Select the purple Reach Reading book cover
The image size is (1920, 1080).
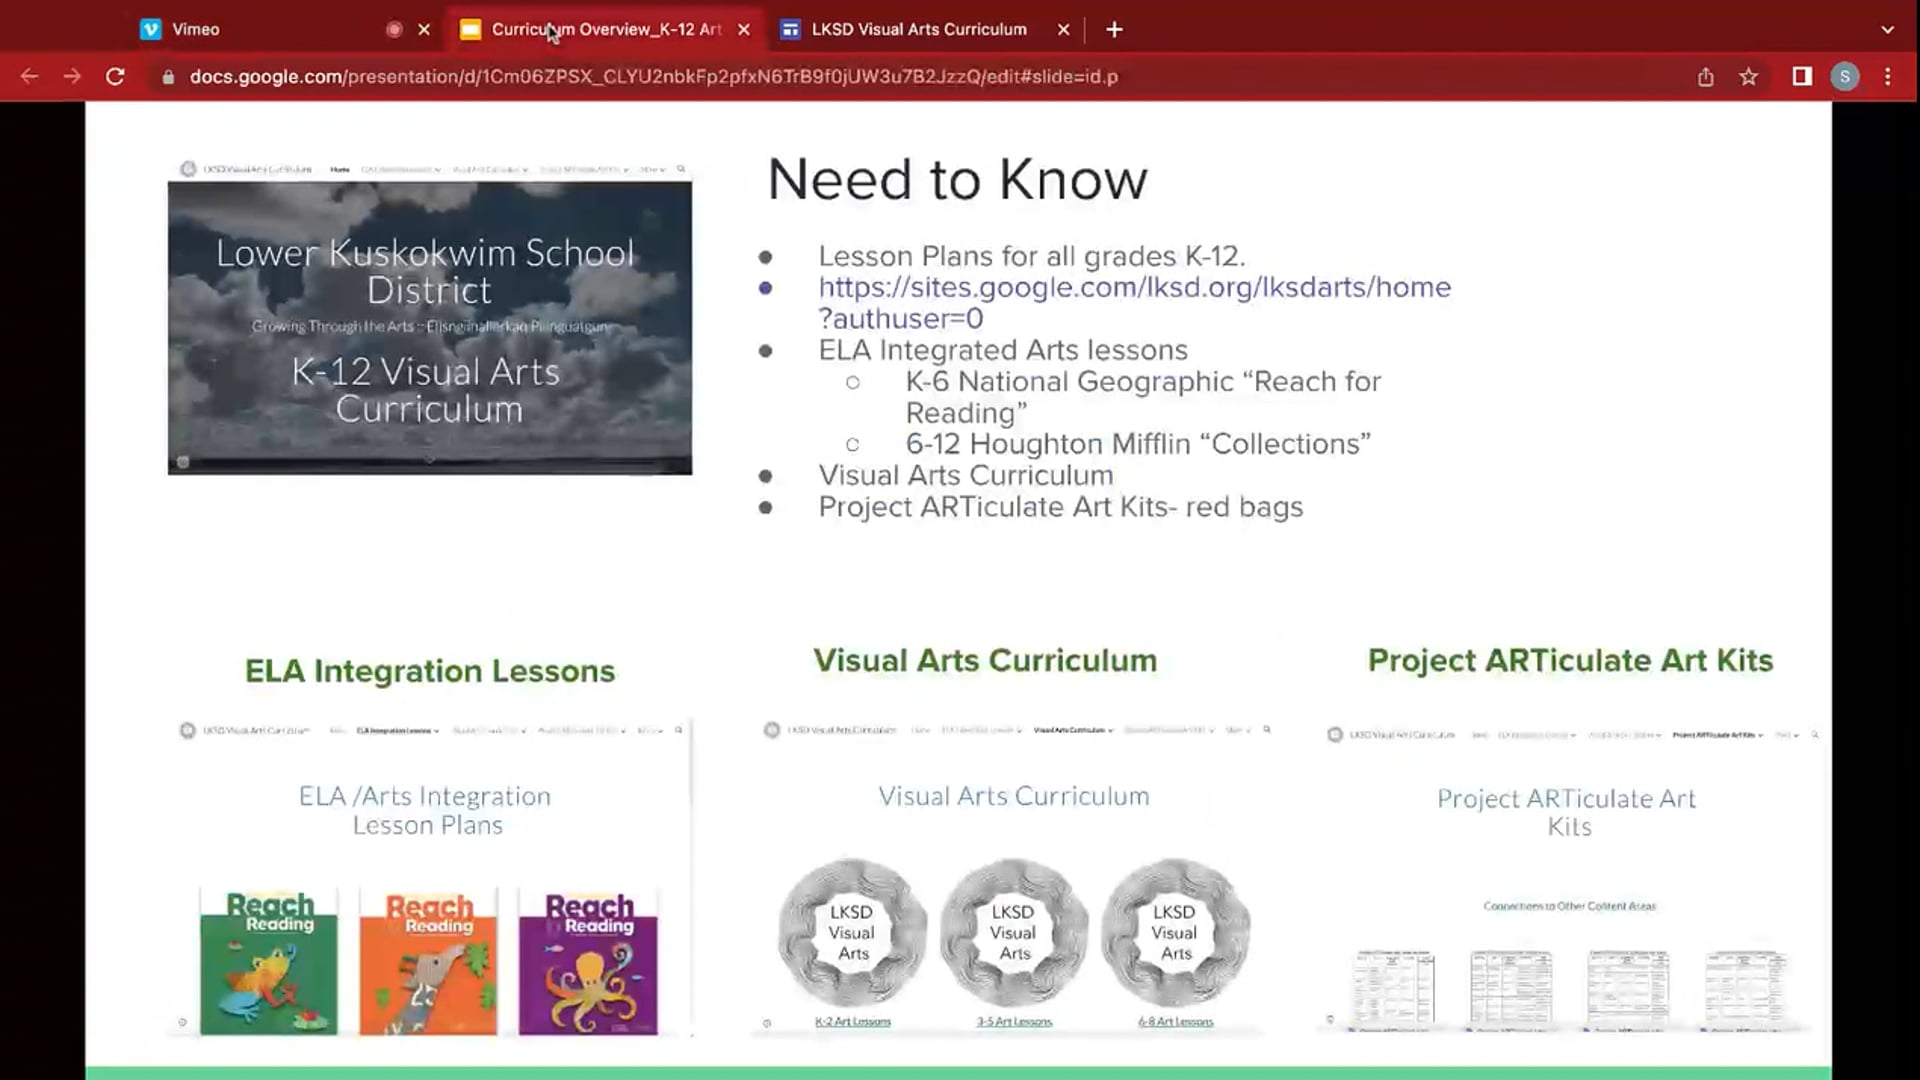click(588, 961)
